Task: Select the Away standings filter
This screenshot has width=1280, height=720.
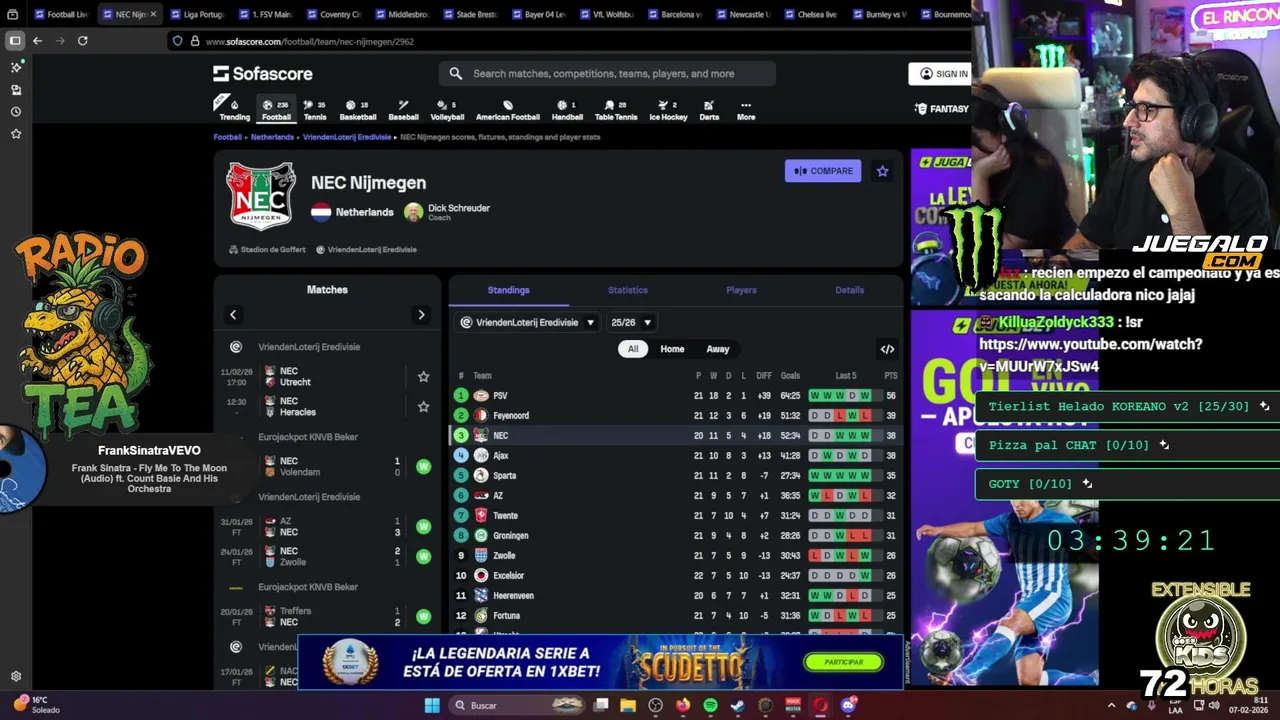Action: [718, 349]
